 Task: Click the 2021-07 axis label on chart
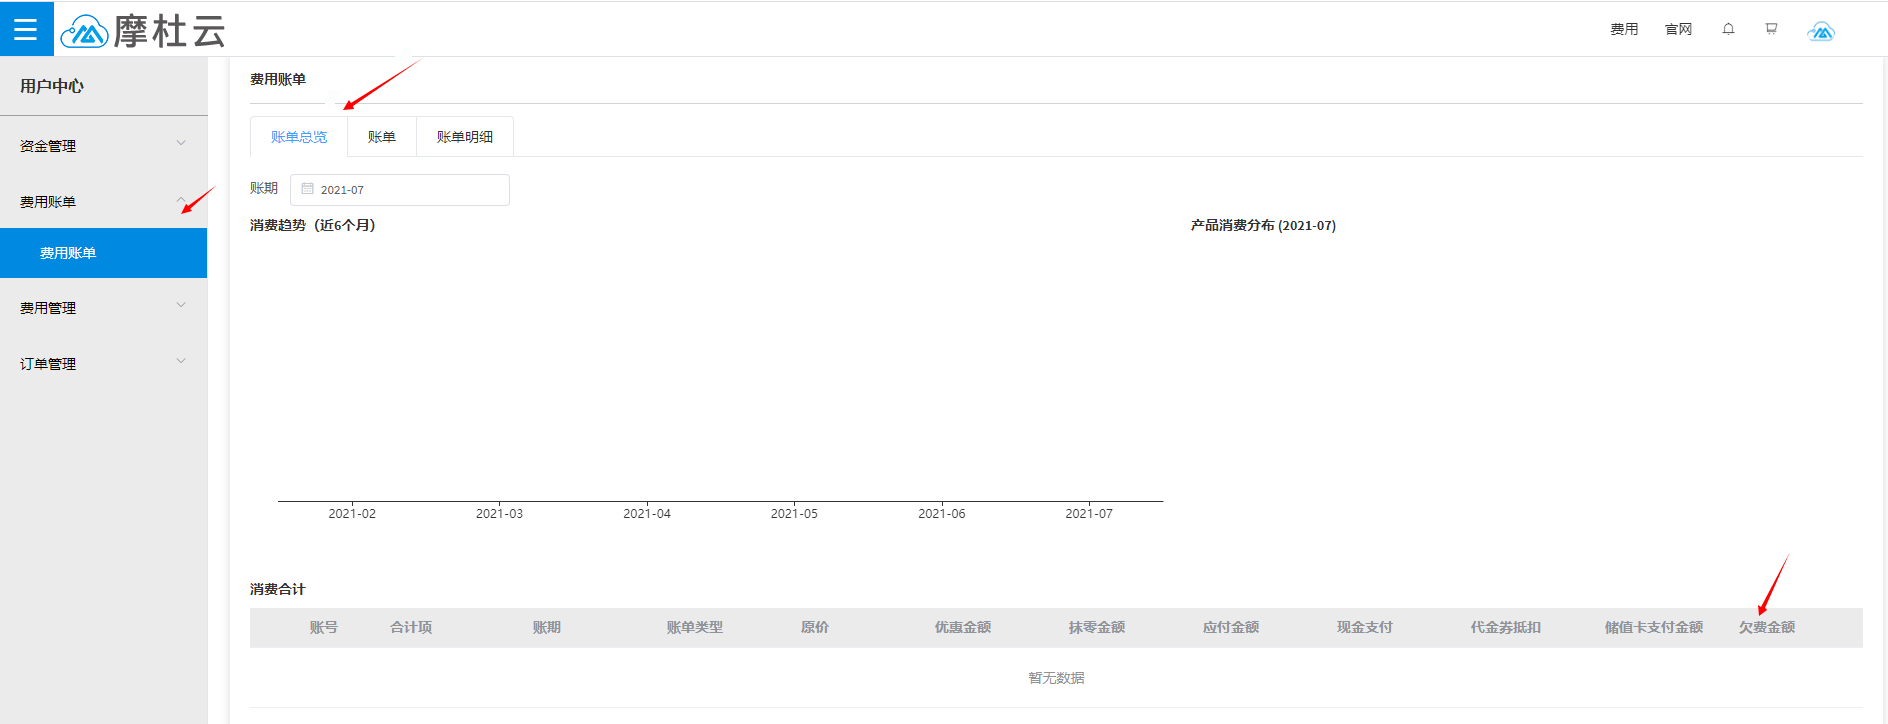1088,514
